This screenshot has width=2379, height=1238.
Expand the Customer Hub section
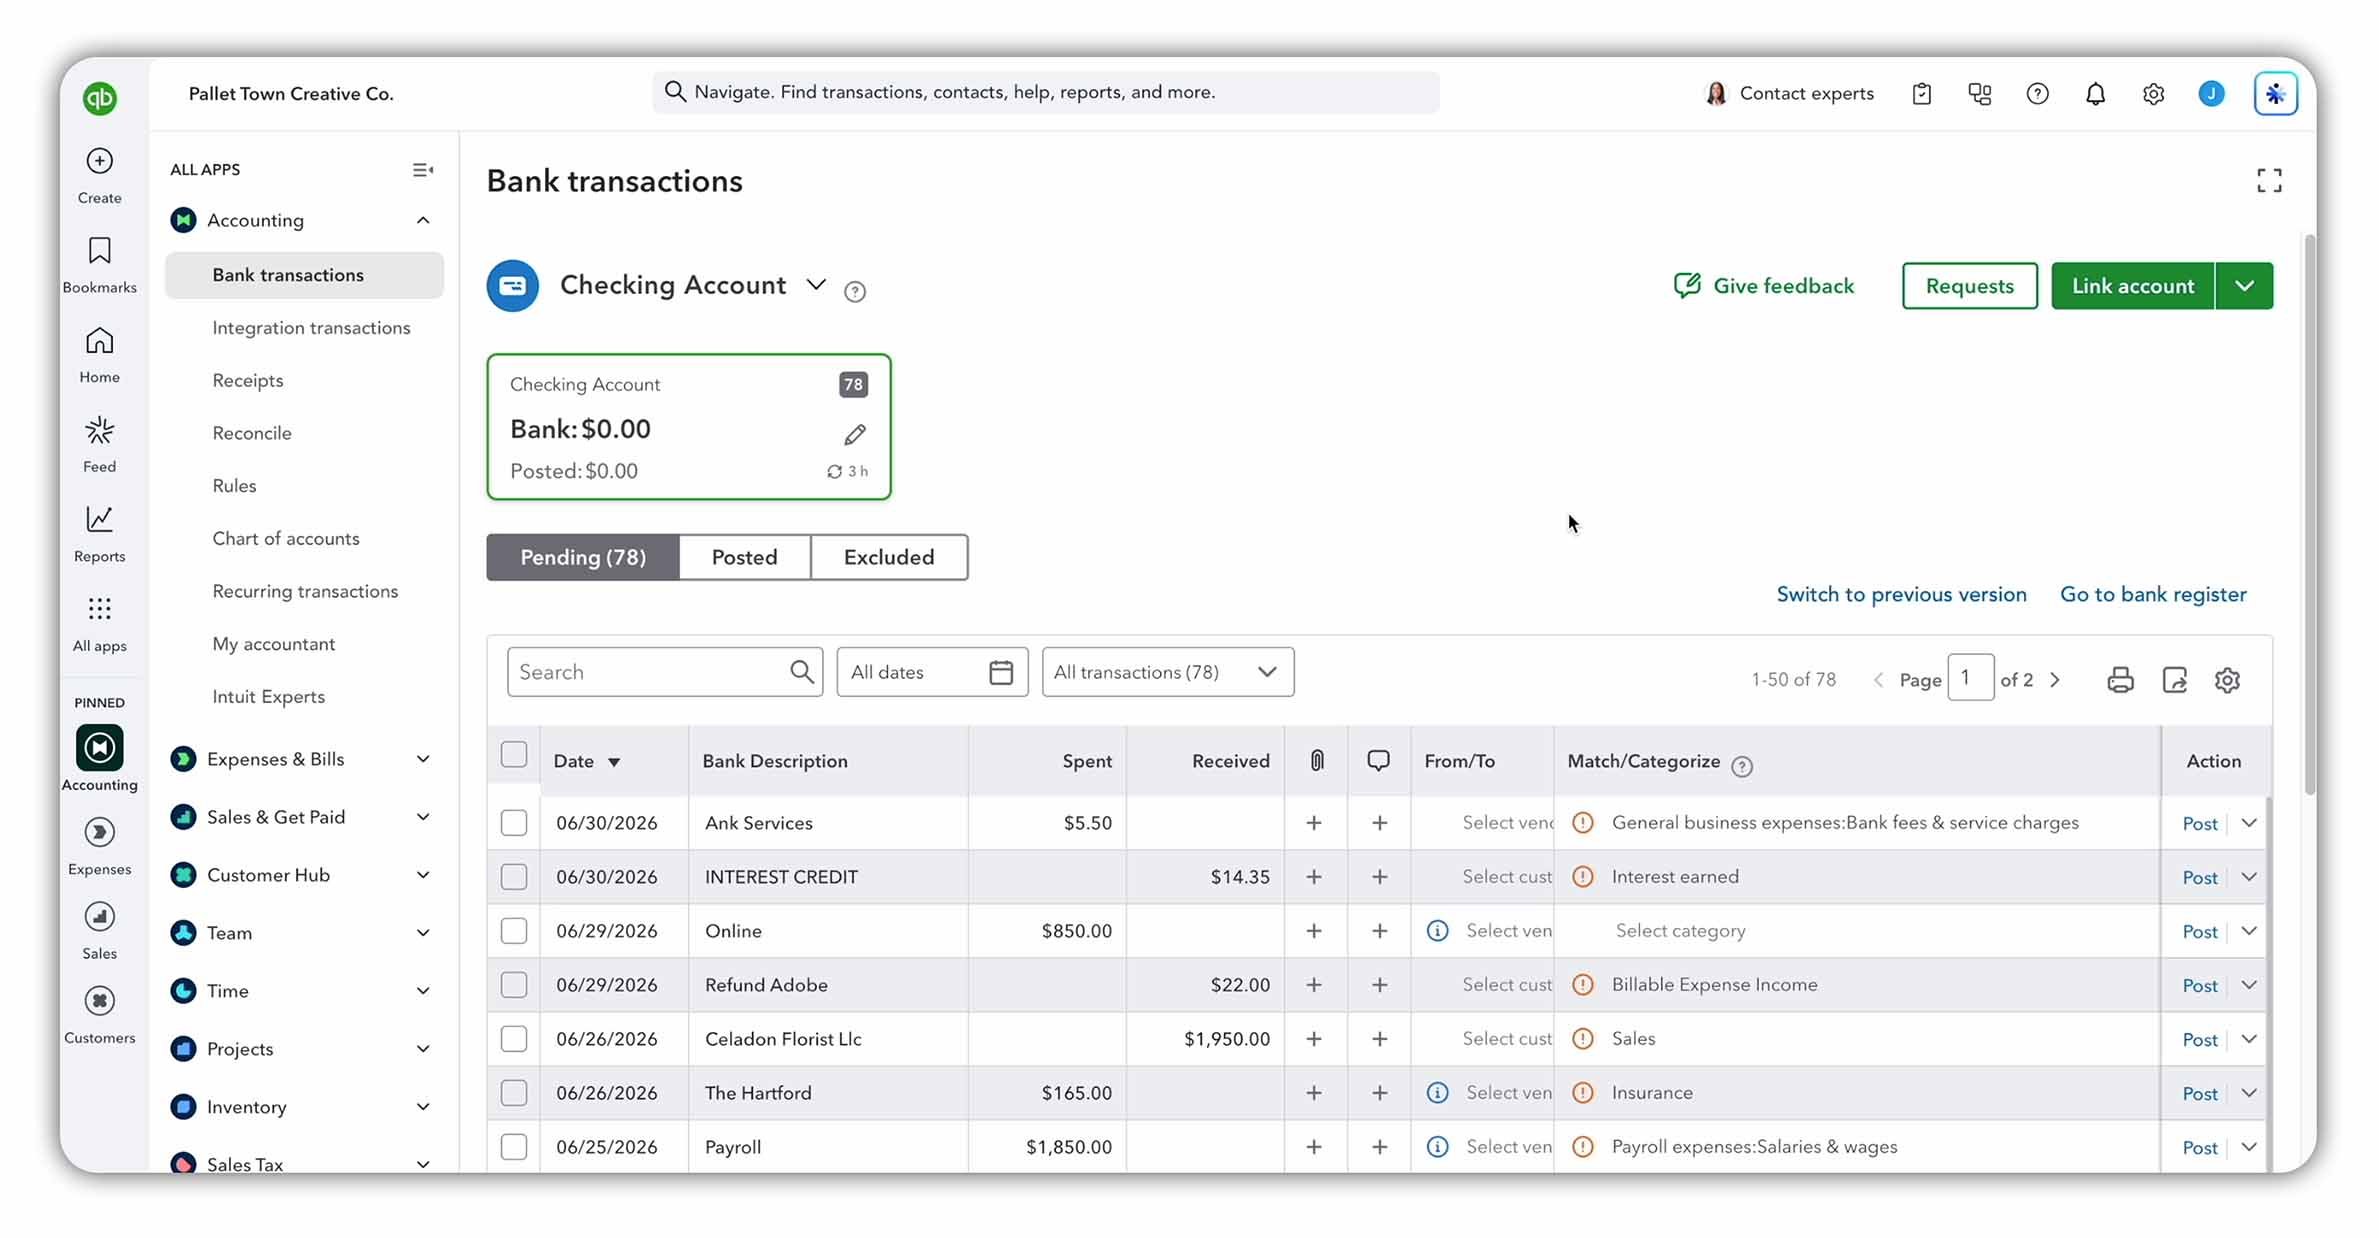tap(423, 876)
